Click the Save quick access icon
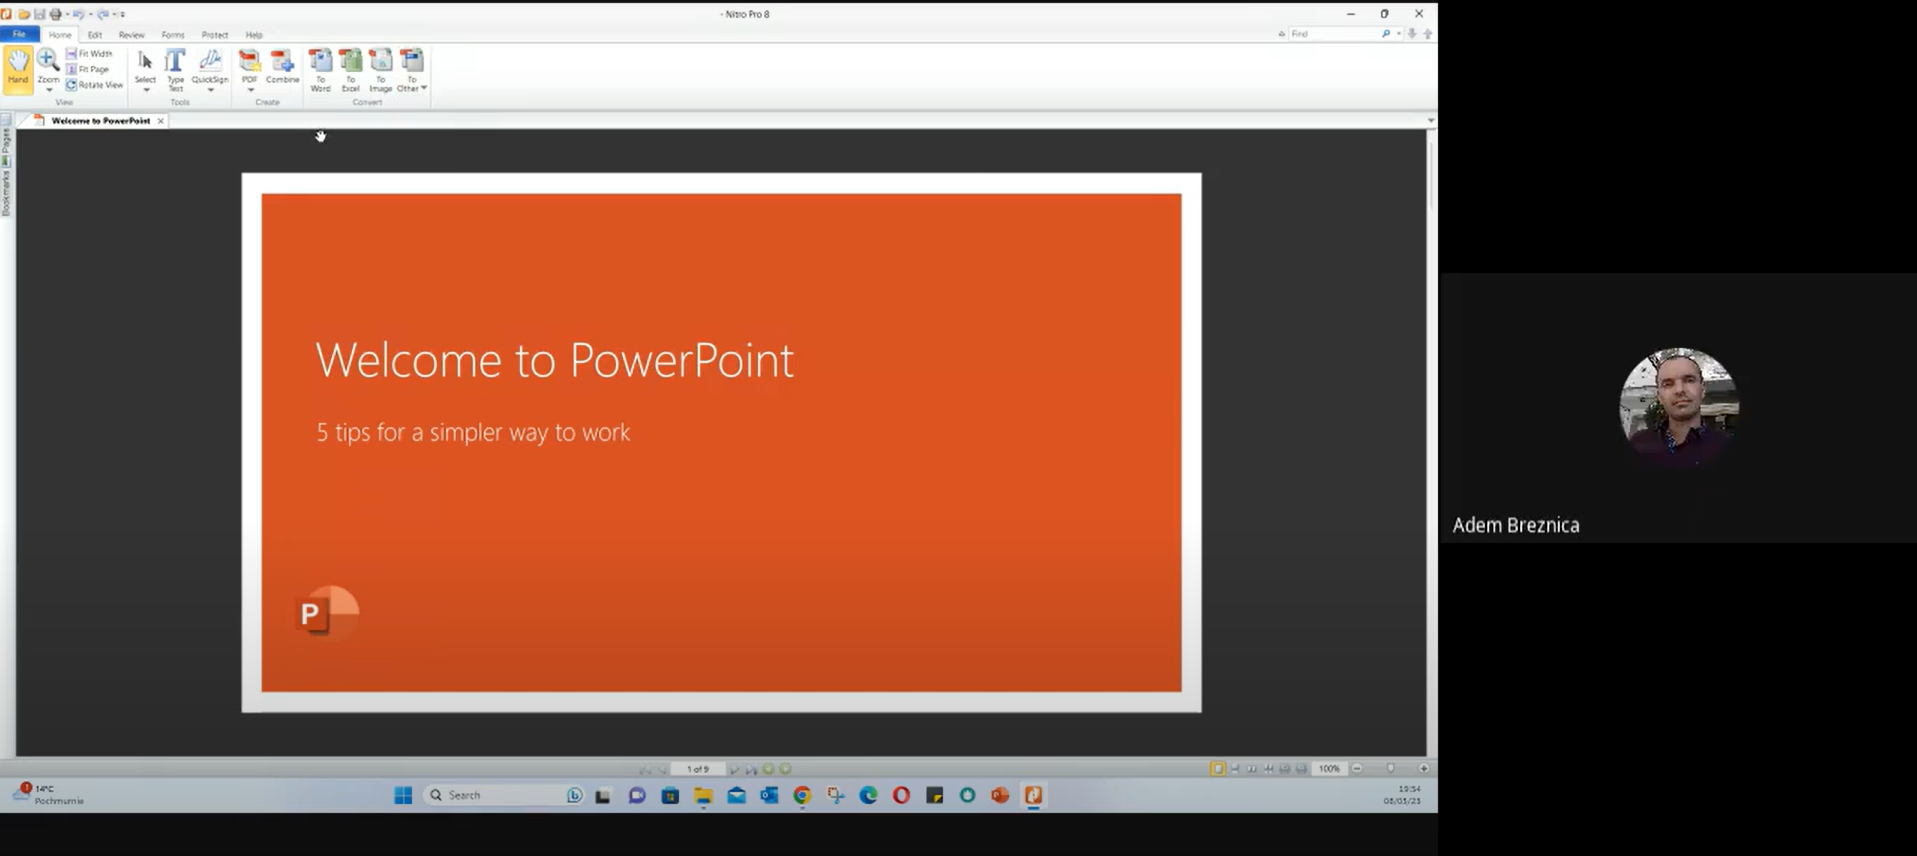1917x856 pixels. tap(39, 14)
